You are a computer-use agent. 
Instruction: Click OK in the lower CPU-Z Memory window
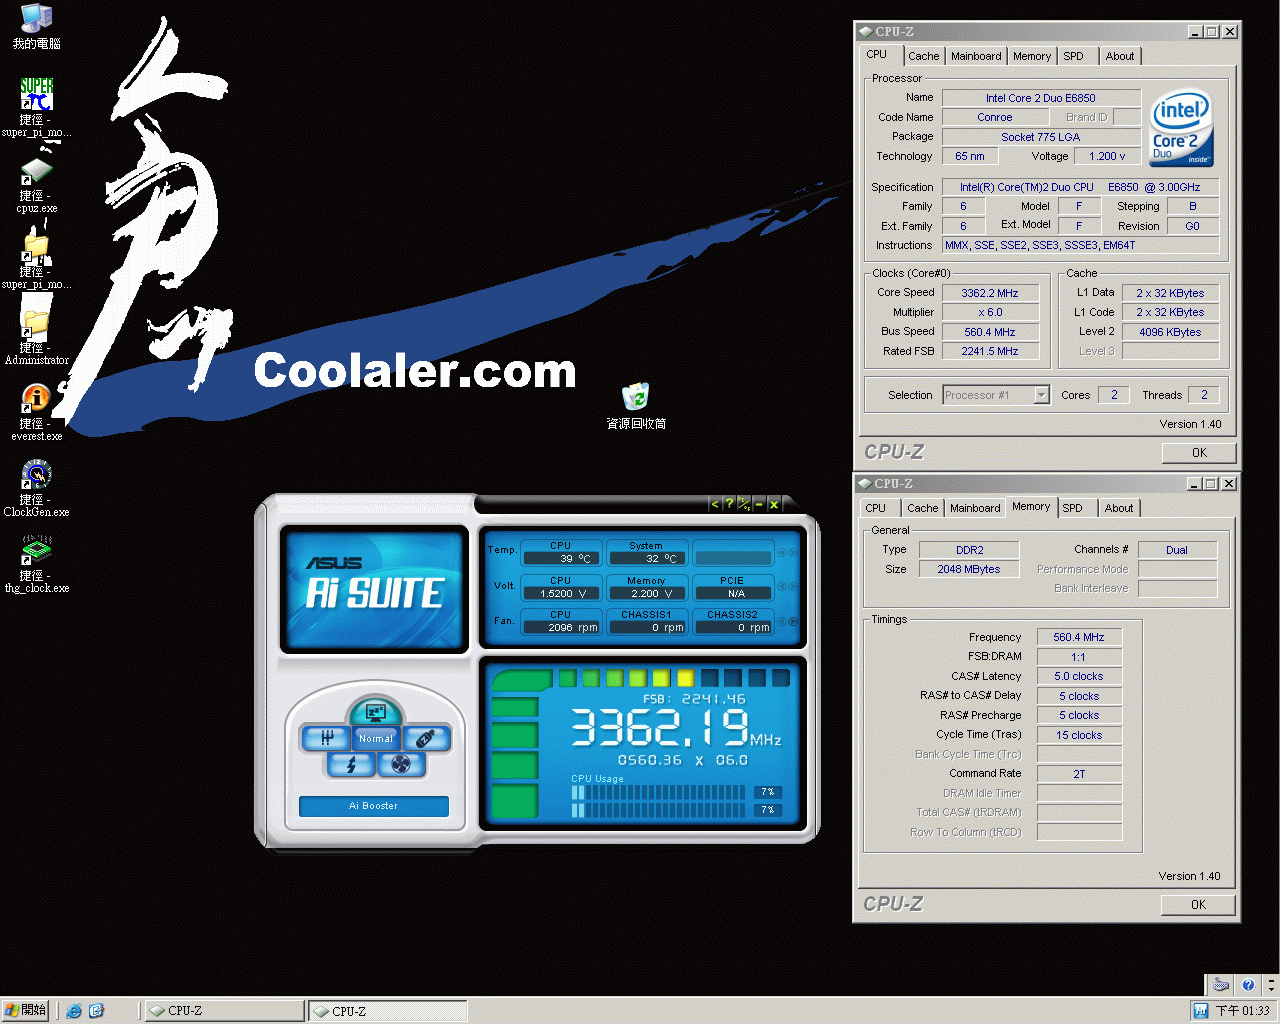(1198, 905)
